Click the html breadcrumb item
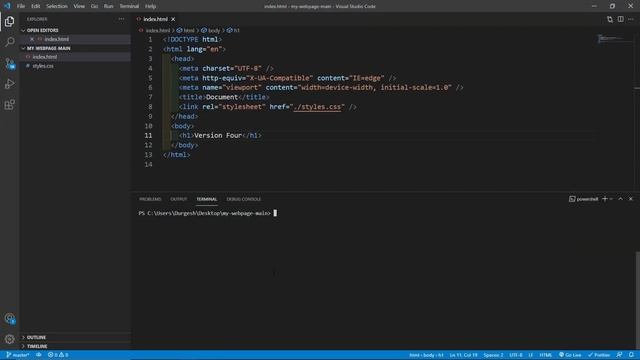Screen dimensions: 640x360 tap(186, 30)
